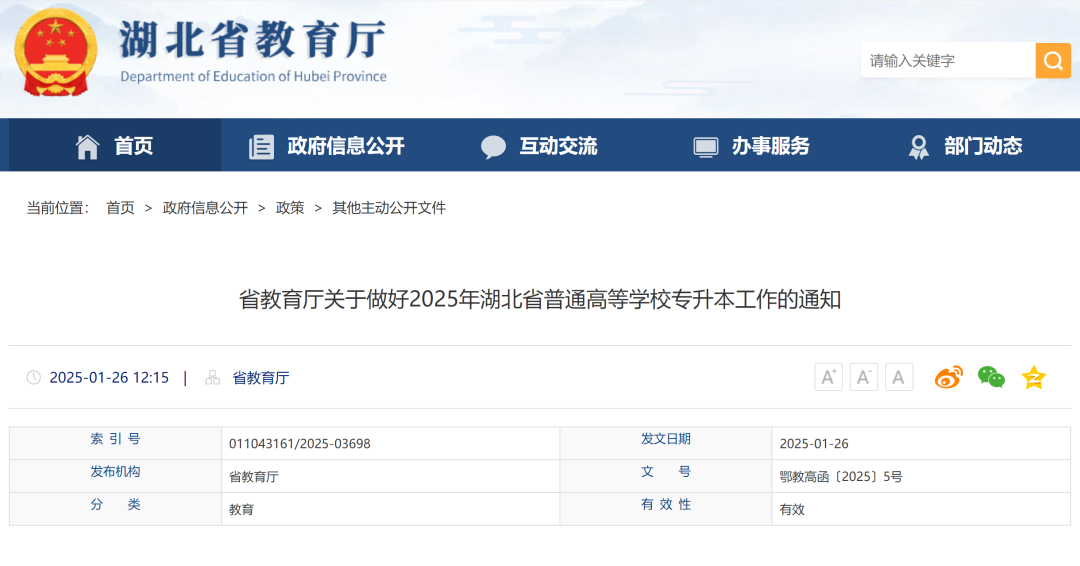
Task: Click the 发文日期 label cell
Action: 666,443
